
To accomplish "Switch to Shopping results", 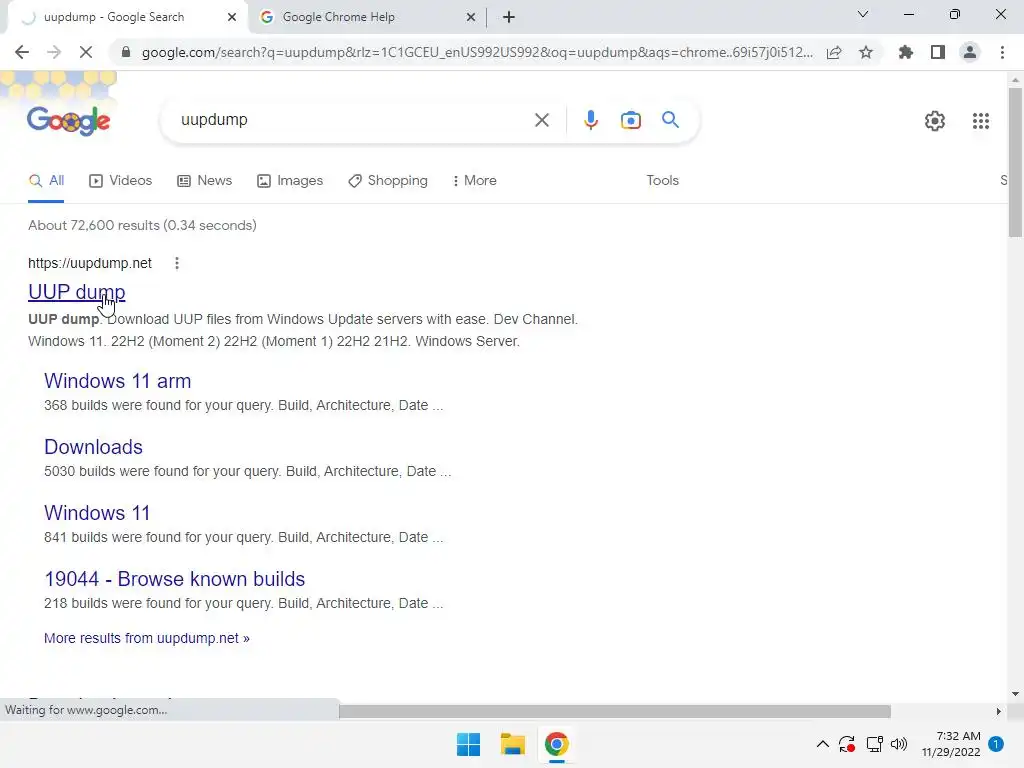I will pos(388,181).
